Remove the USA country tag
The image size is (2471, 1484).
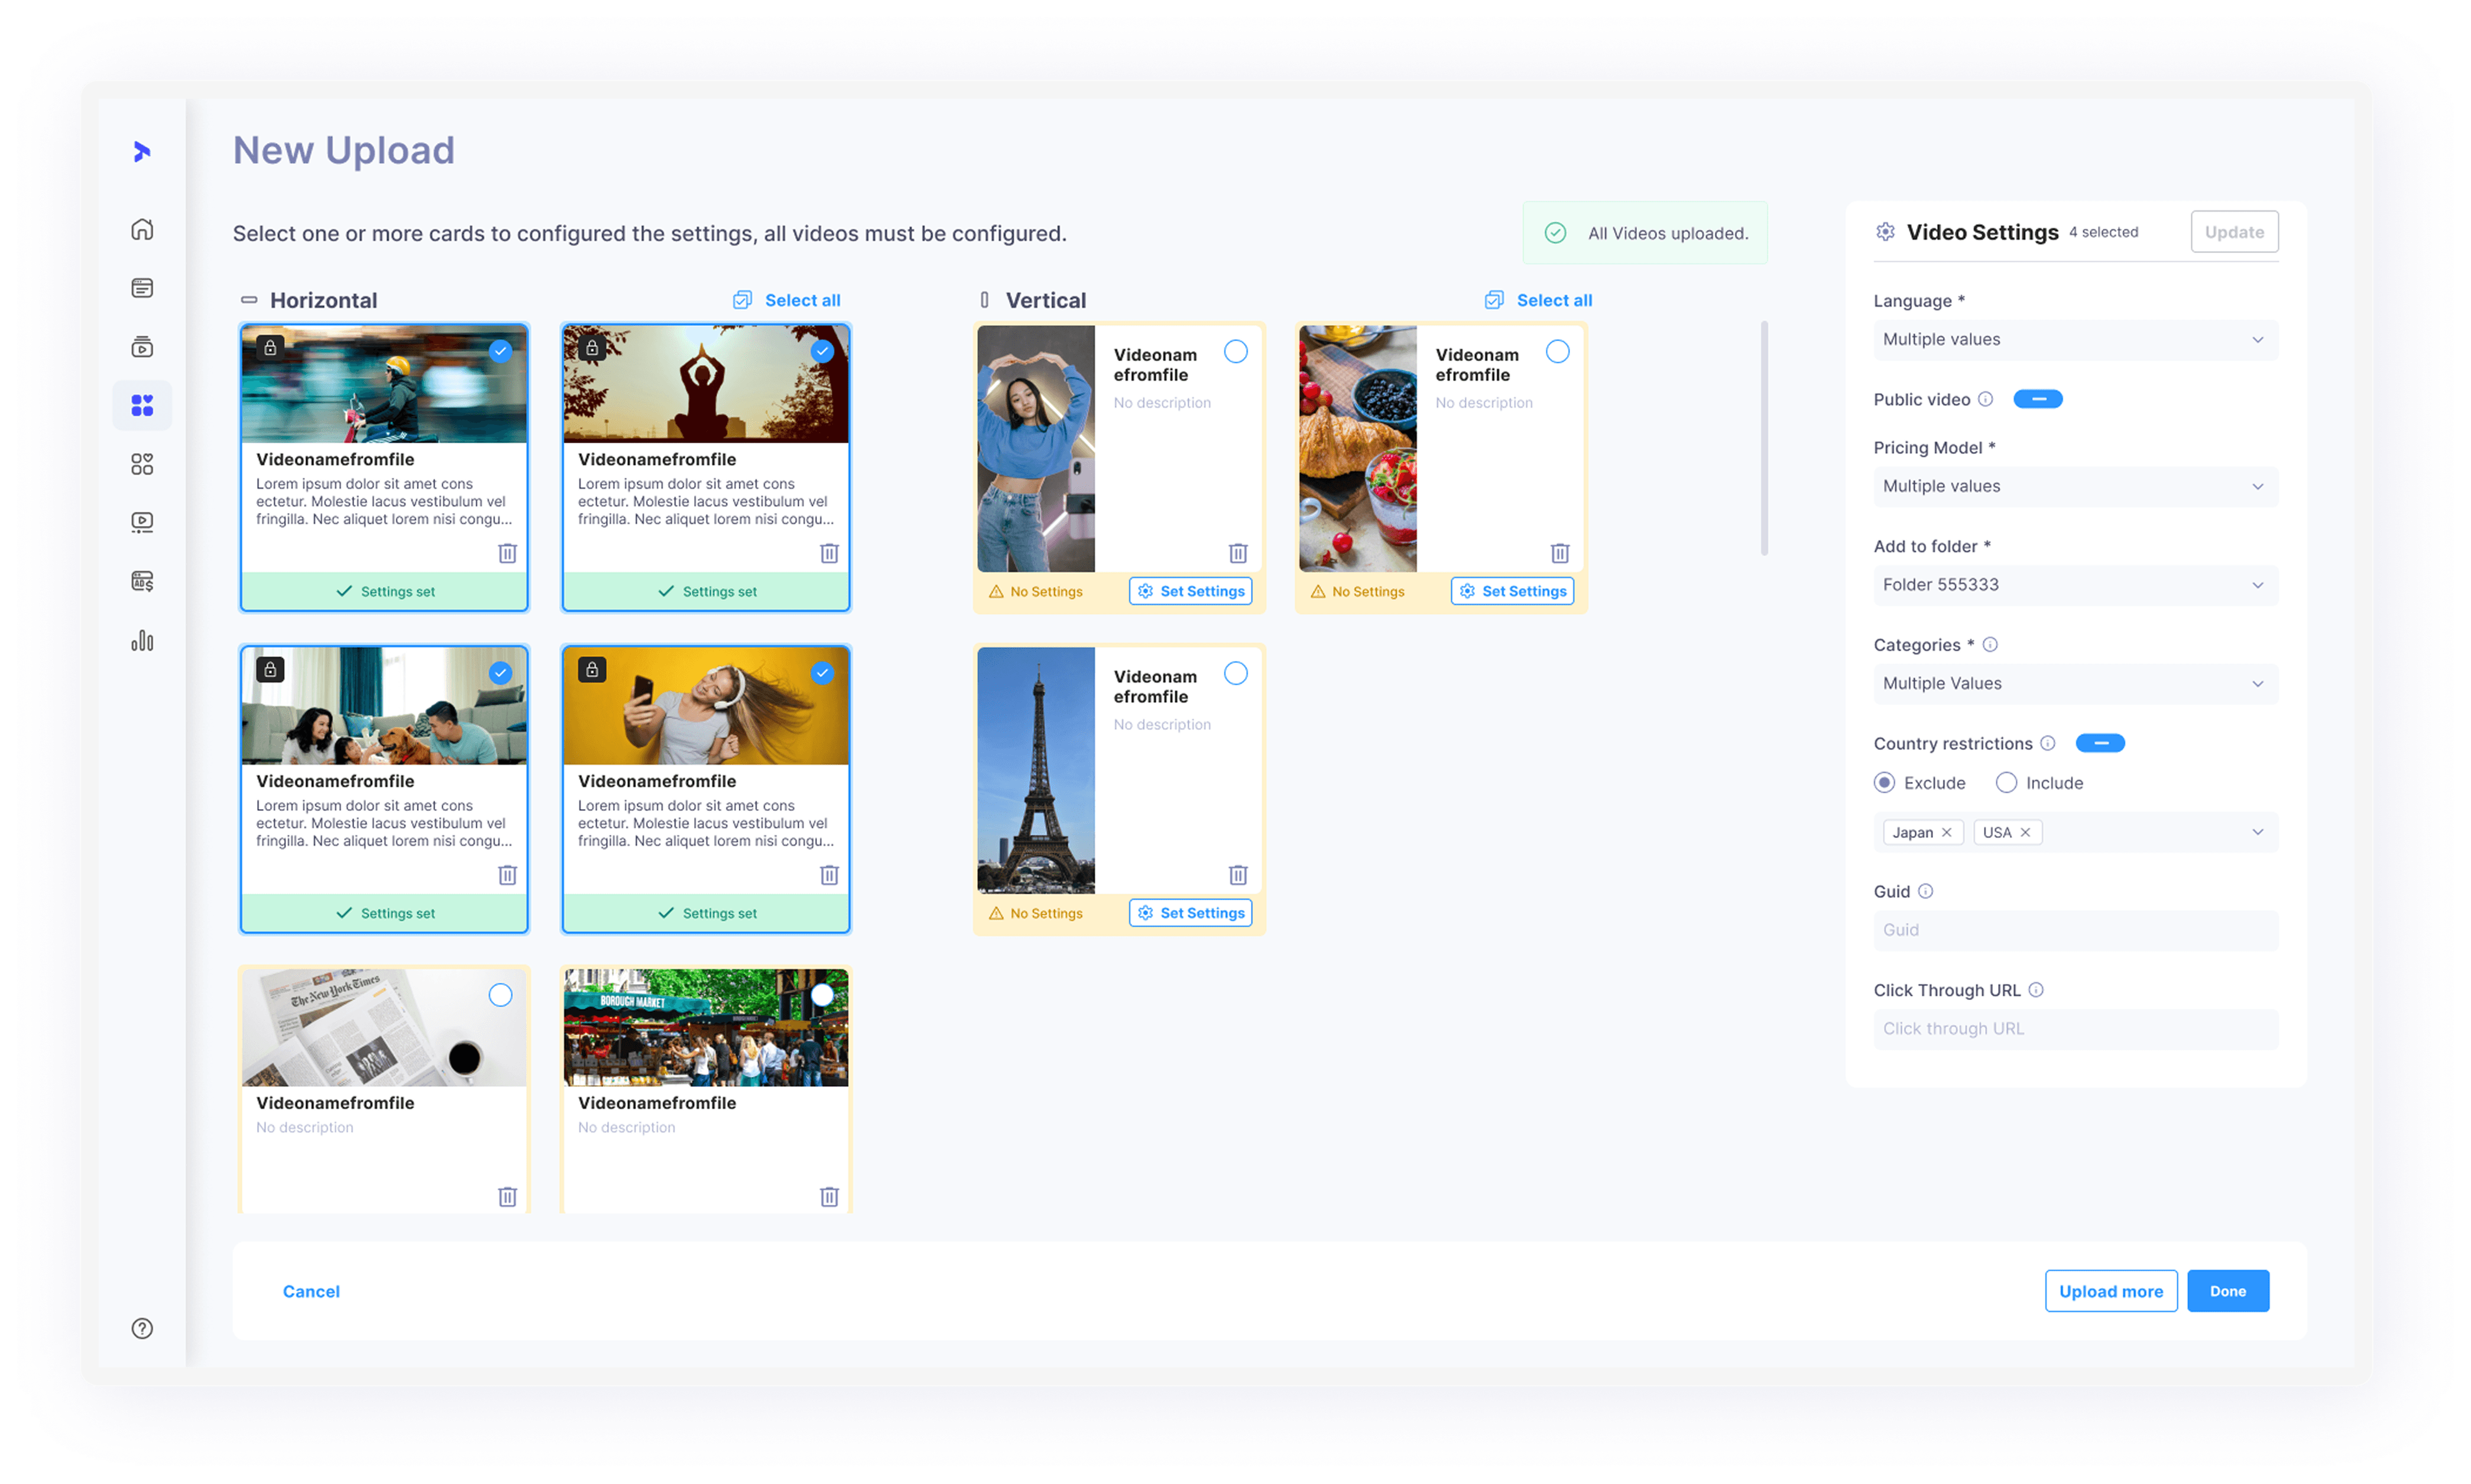[2025, 832]
